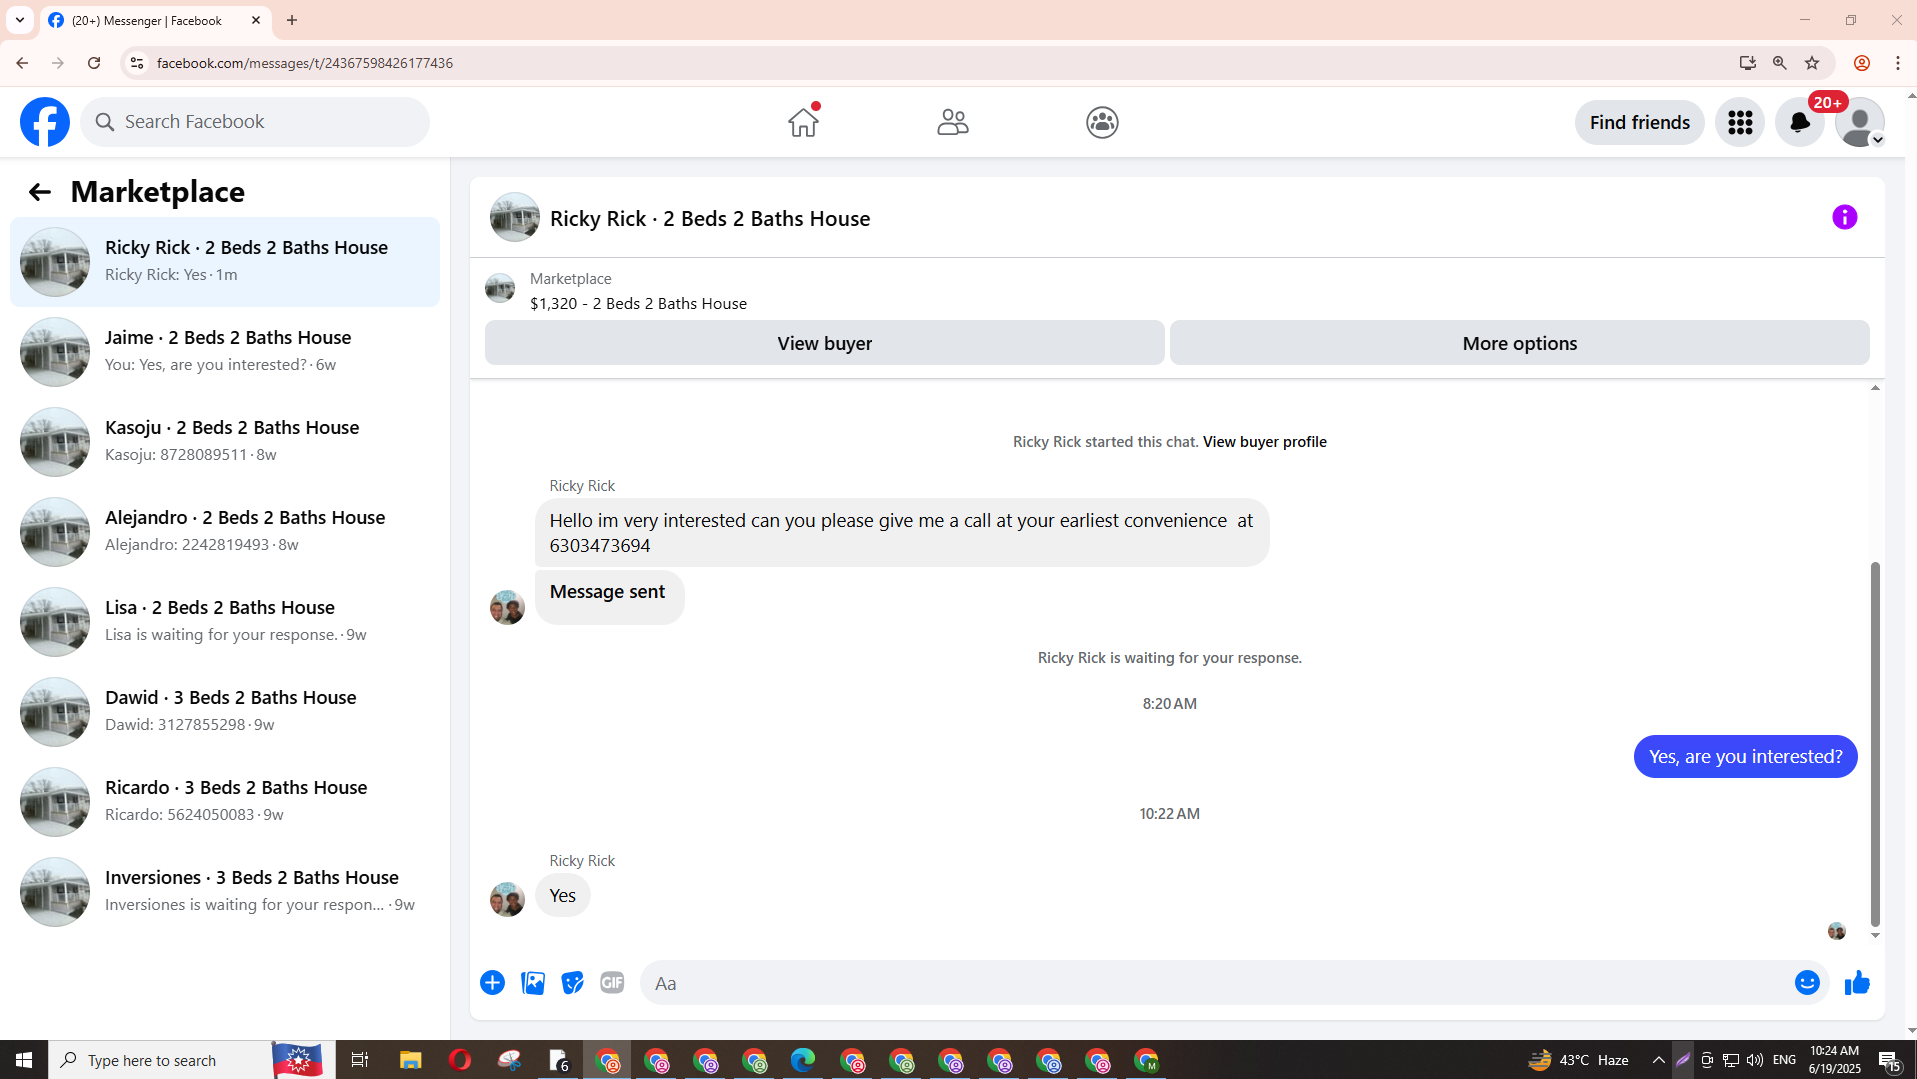Open the Facebook menu grid icon
The width and height of the screenshot is (1917, 1079).
pyautogui.click(x=1740, y=122)
